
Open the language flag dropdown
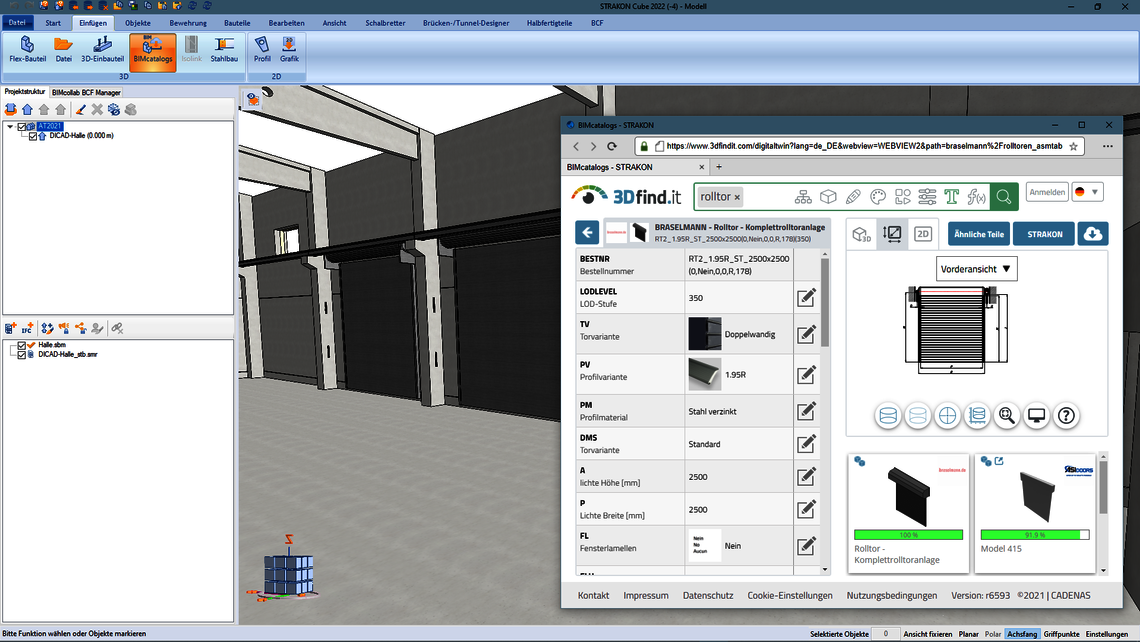(1088, 192)
